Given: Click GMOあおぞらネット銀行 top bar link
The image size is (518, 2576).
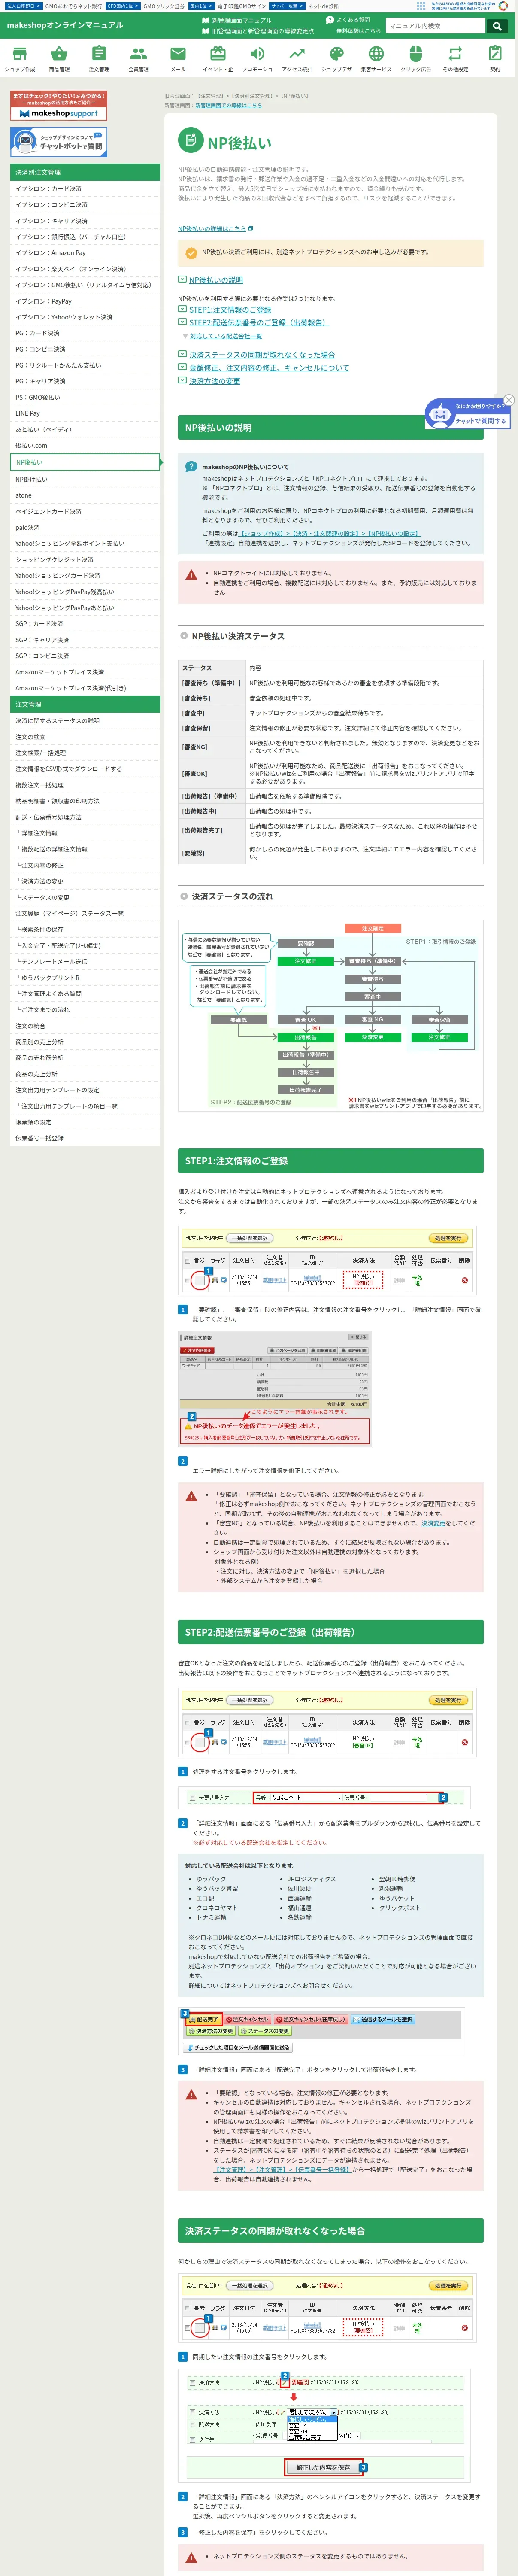Looking at the screenshot, I should point(73,6).
